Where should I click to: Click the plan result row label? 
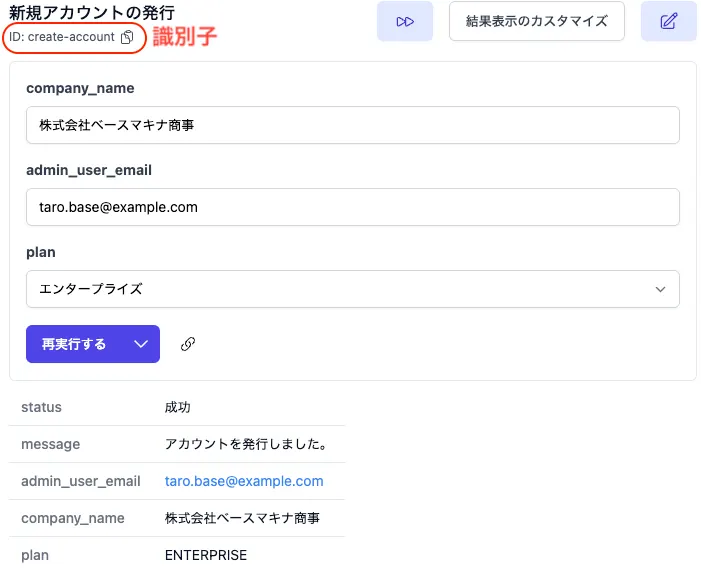point(35,556)
